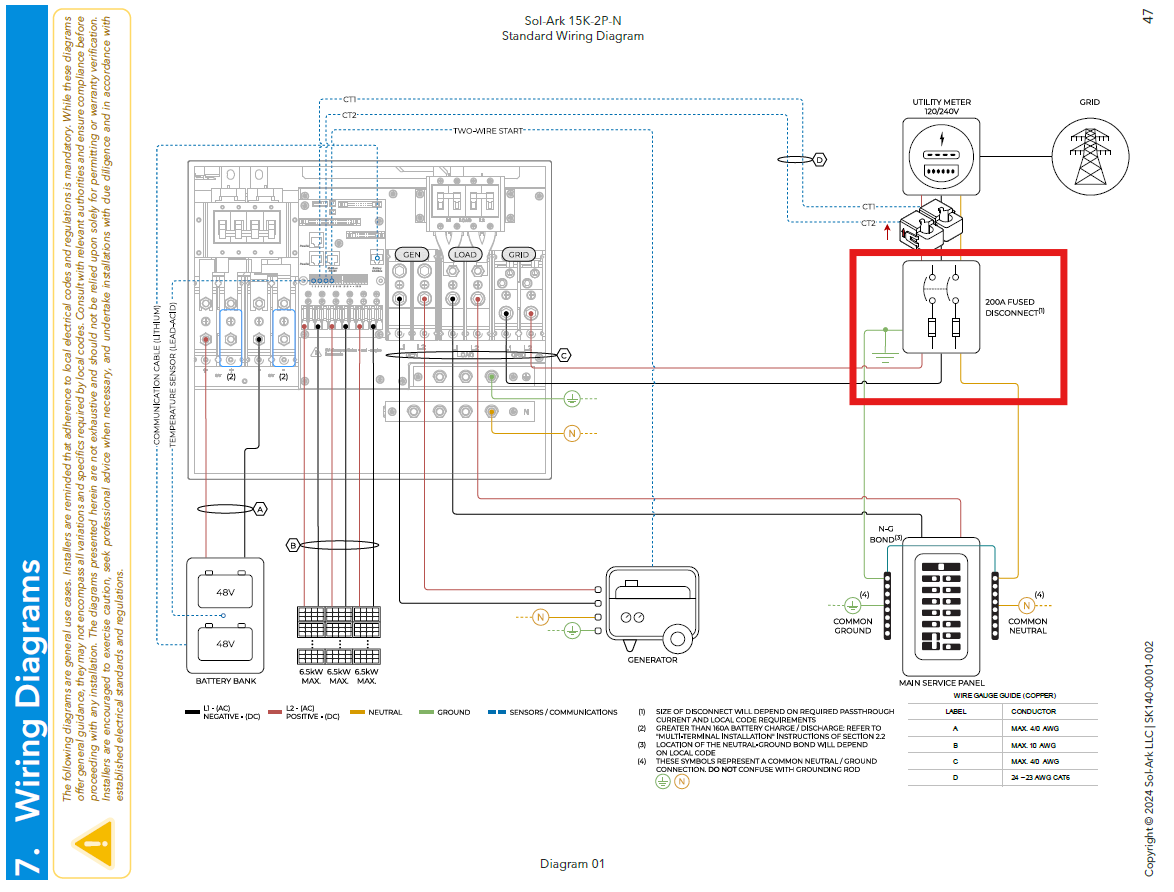
Task: Click the hexagon marker labeled C
Action: pos(565,355)
